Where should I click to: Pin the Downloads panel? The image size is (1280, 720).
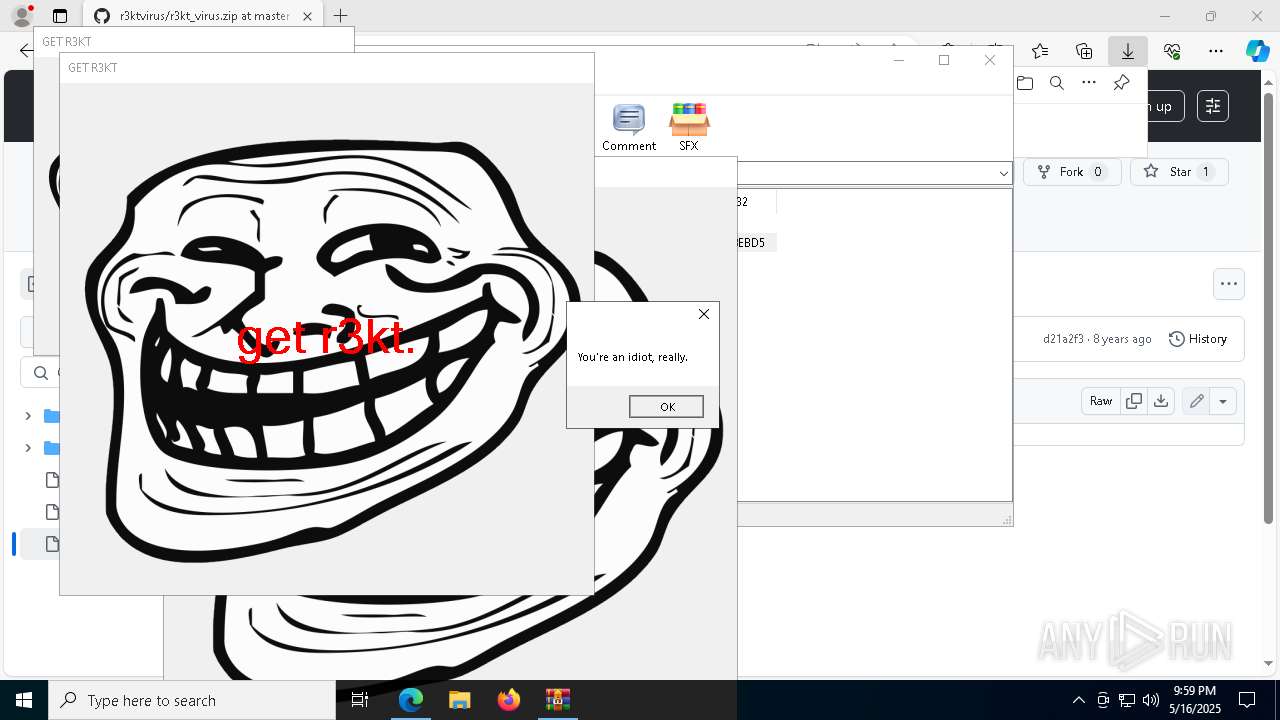(x=1121, y=83)
